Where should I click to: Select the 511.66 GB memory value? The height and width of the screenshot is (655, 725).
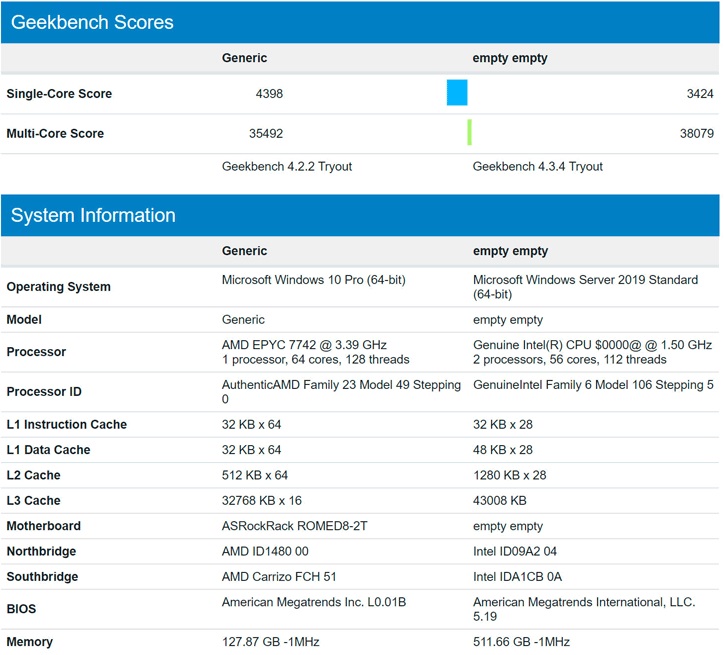pyautogui.click(x=521, y=642)
